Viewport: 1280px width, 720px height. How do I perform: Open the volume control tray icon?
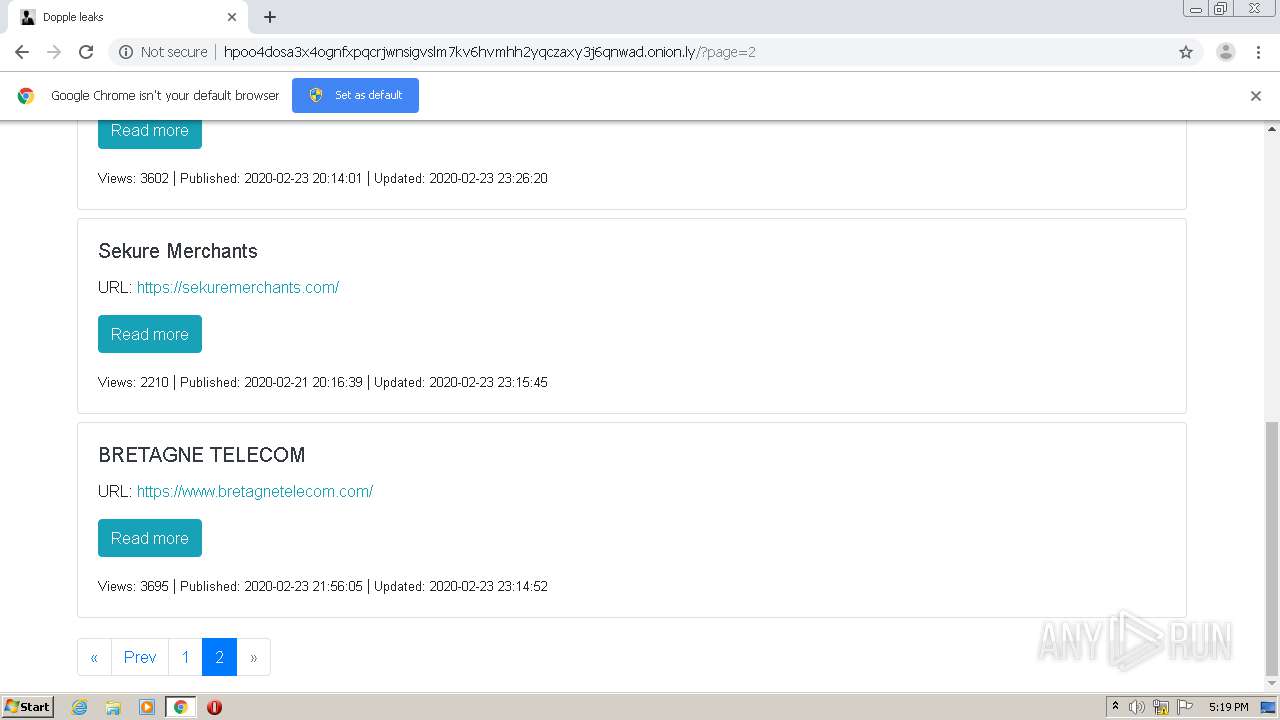click(x=1137, y=707)
